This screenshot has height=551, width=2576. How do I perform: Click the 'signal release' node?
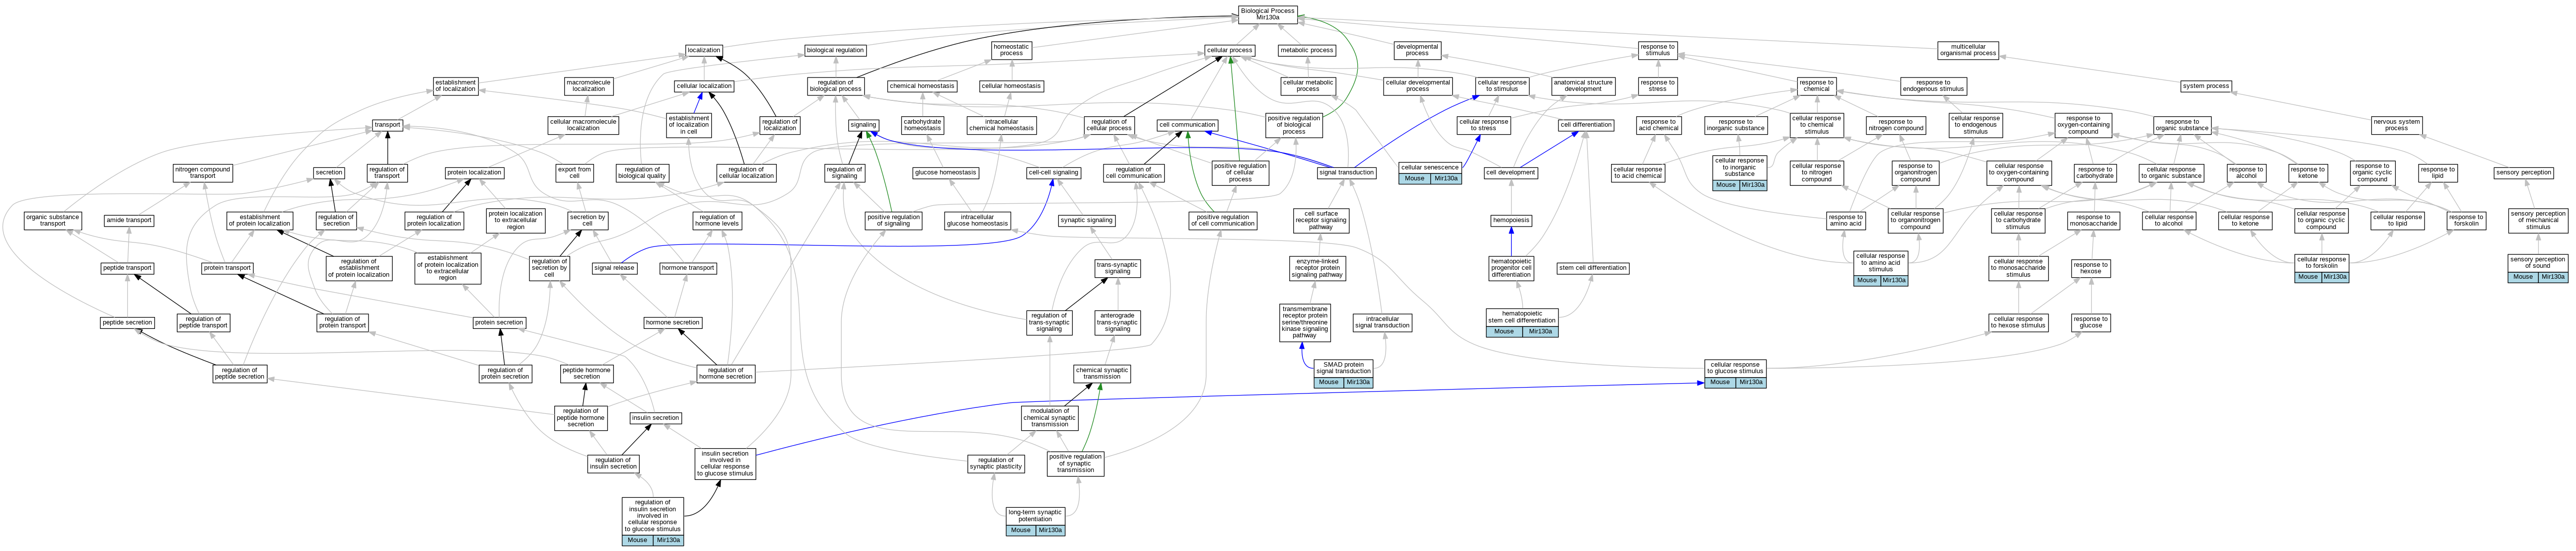coord(614,268)
